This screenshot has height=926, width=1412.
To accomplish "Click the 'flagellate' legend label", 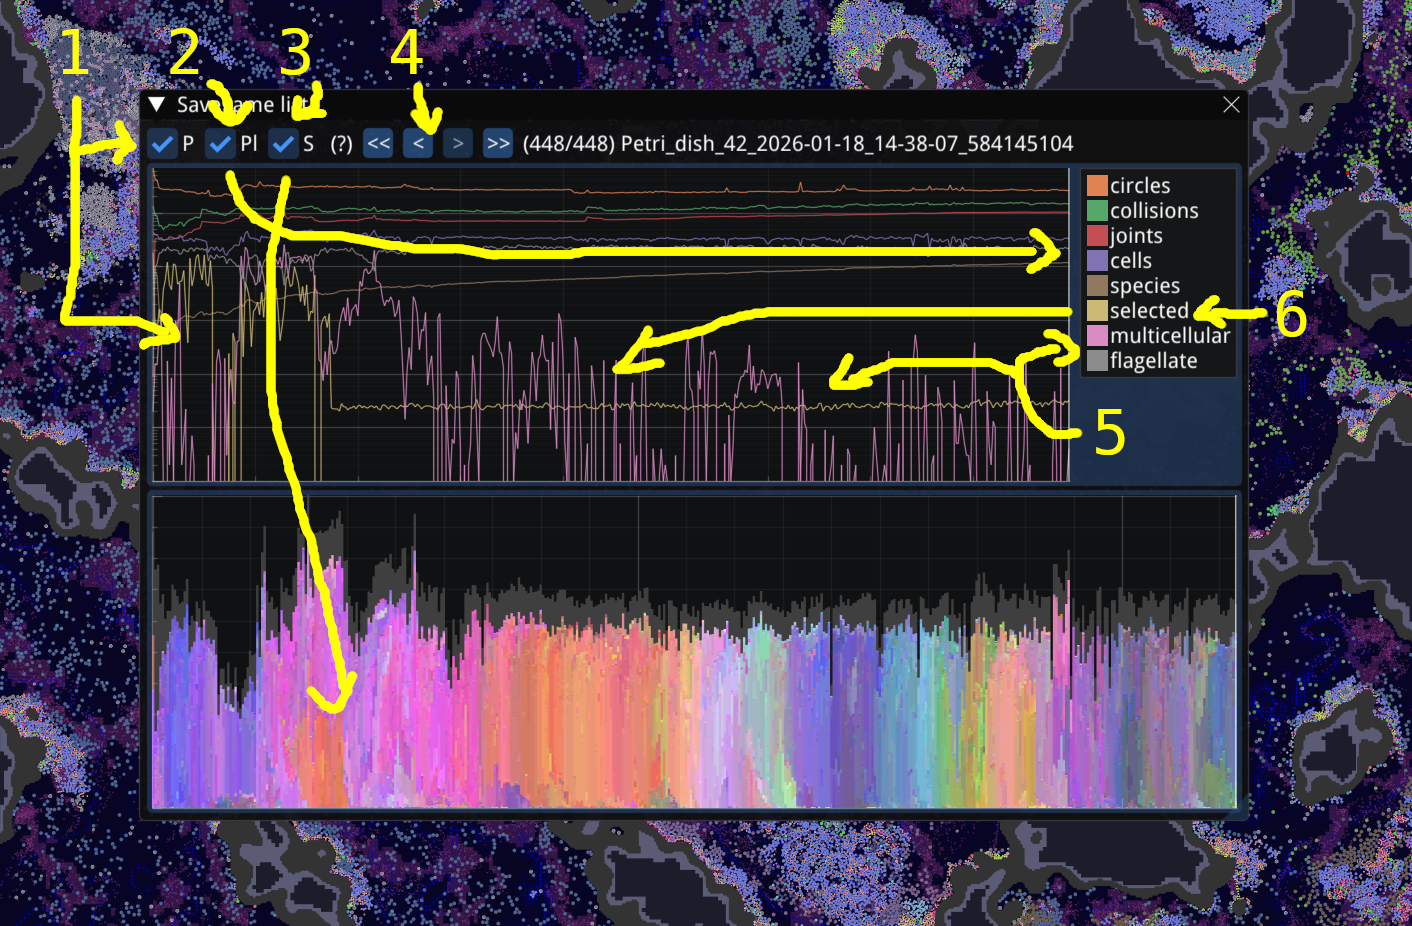I will pos(1153,361).
